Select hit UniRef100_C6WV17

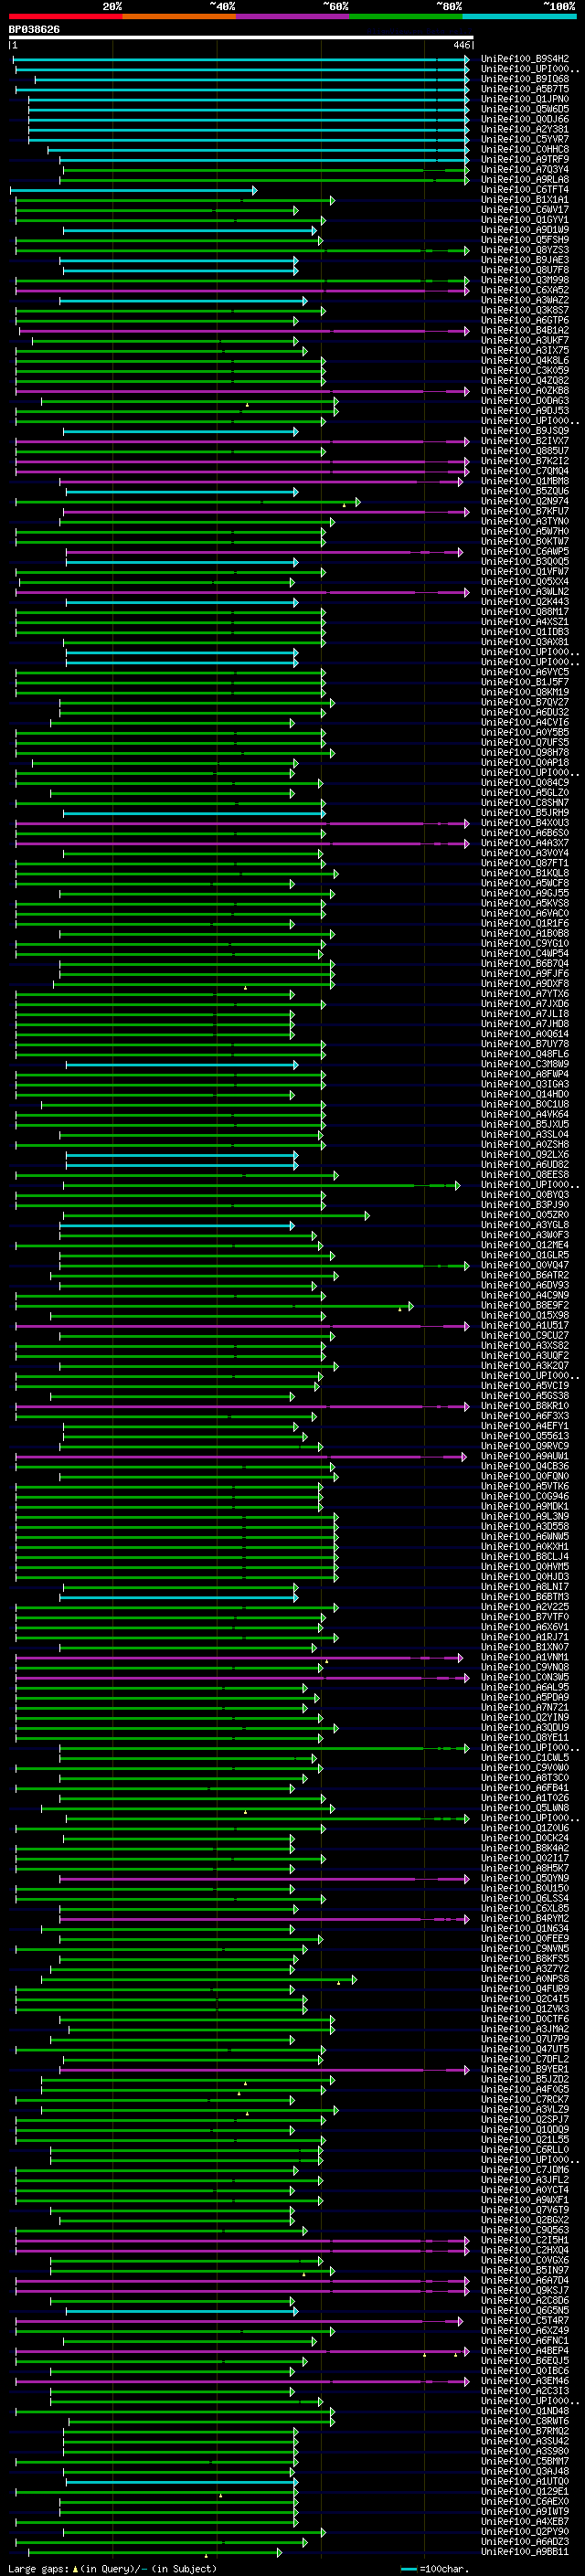(x=525, y=210)
